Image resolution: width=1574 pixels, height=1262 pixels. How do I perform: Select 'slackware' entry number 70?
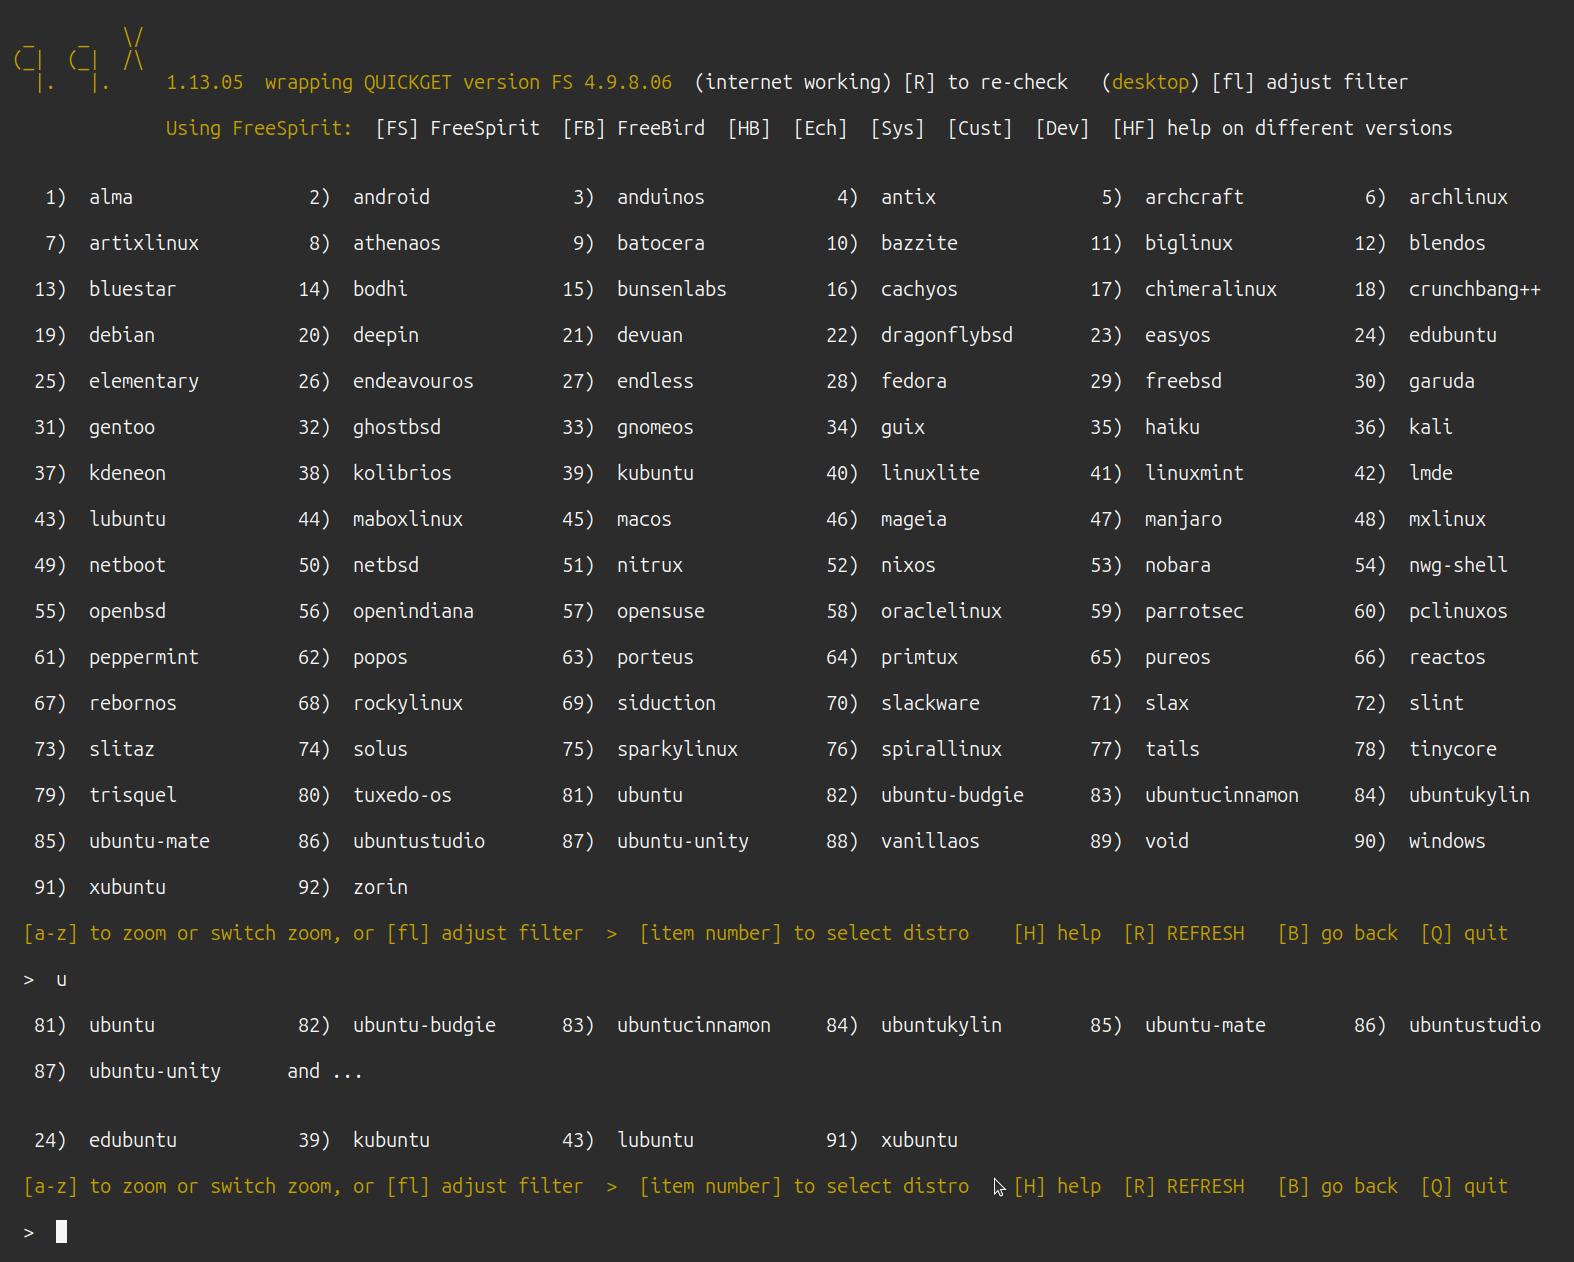coord(930,703)
